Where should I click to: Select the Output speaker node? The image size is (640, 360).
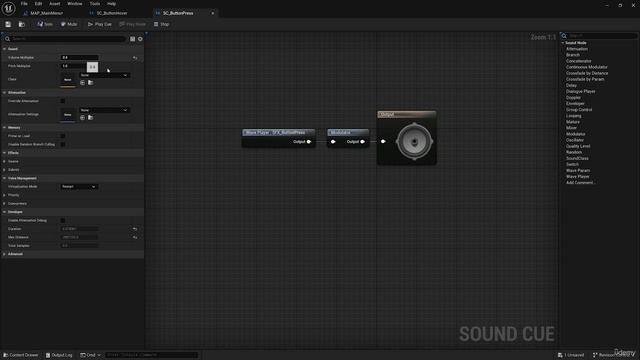click(x=414, y=142)
